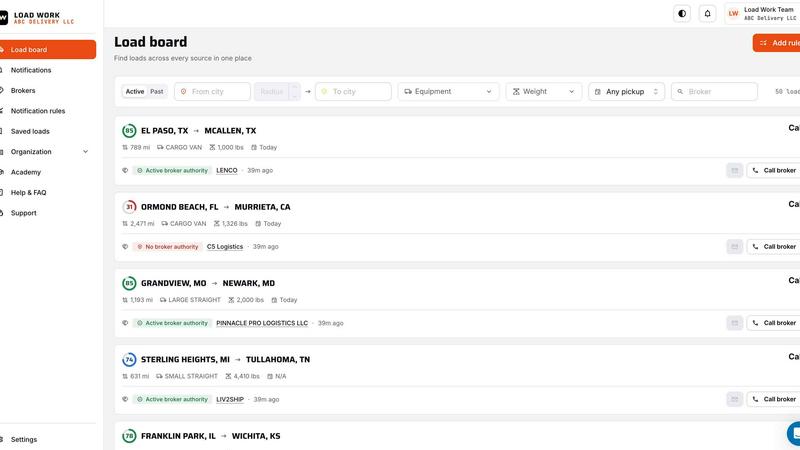
Task: Open C5 Logistics broker link
Action: tap(224, 246)
